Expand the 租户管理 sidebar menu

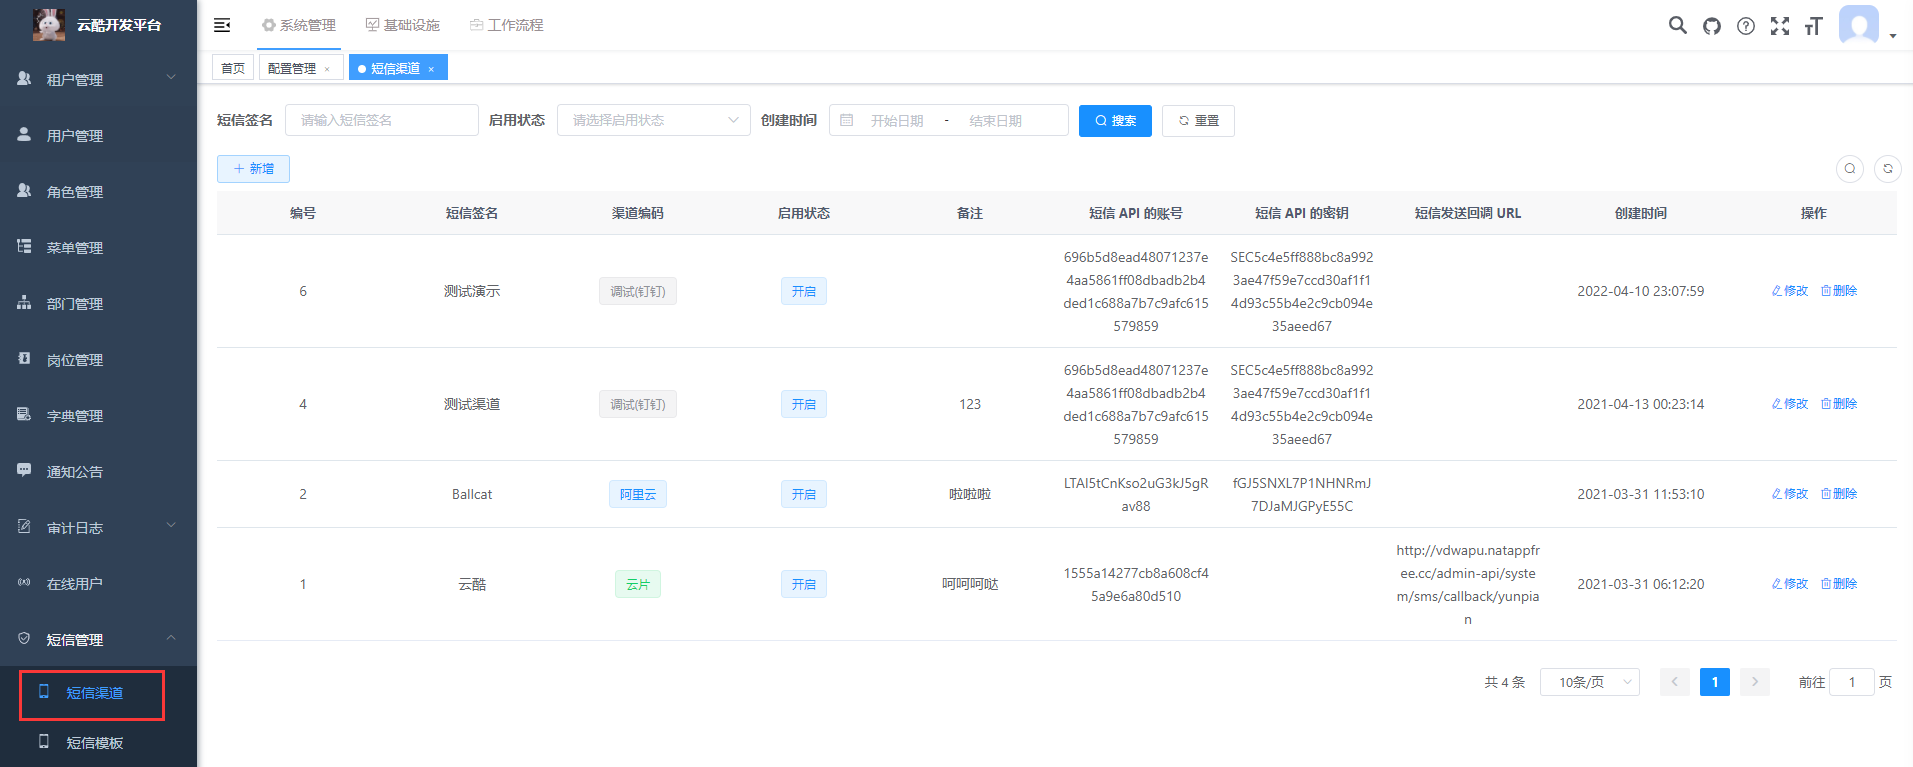(x=98, y=79)
